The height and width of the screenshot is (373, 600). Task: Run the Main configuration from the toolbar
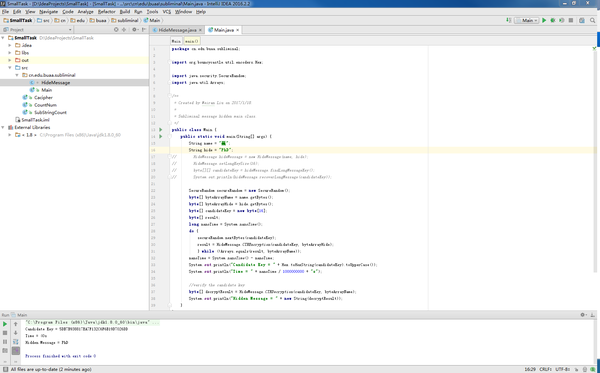[x=544, y=20]
